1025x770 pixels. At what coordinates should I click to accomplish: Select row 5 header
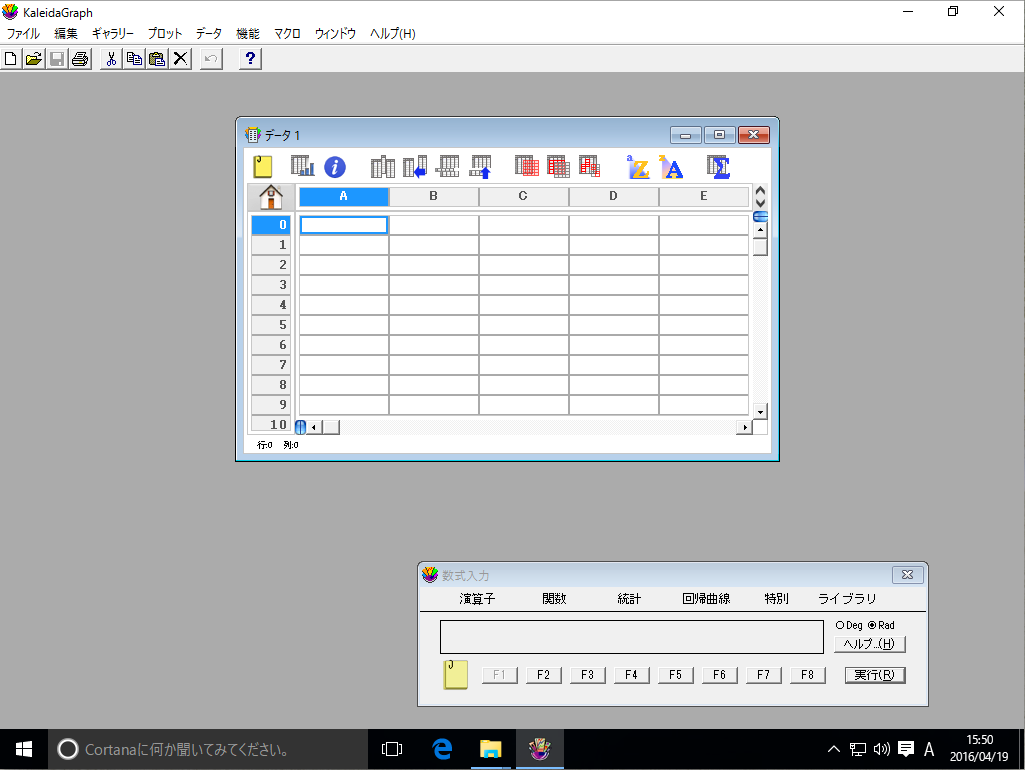tap(271, 324)
